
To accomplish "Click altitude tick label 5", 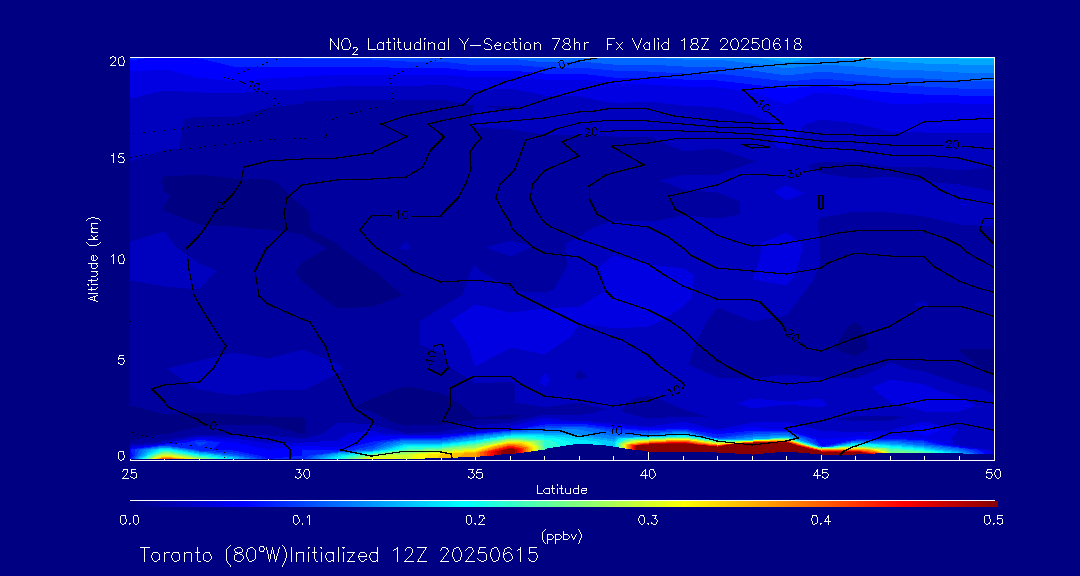I will (121, 359).
